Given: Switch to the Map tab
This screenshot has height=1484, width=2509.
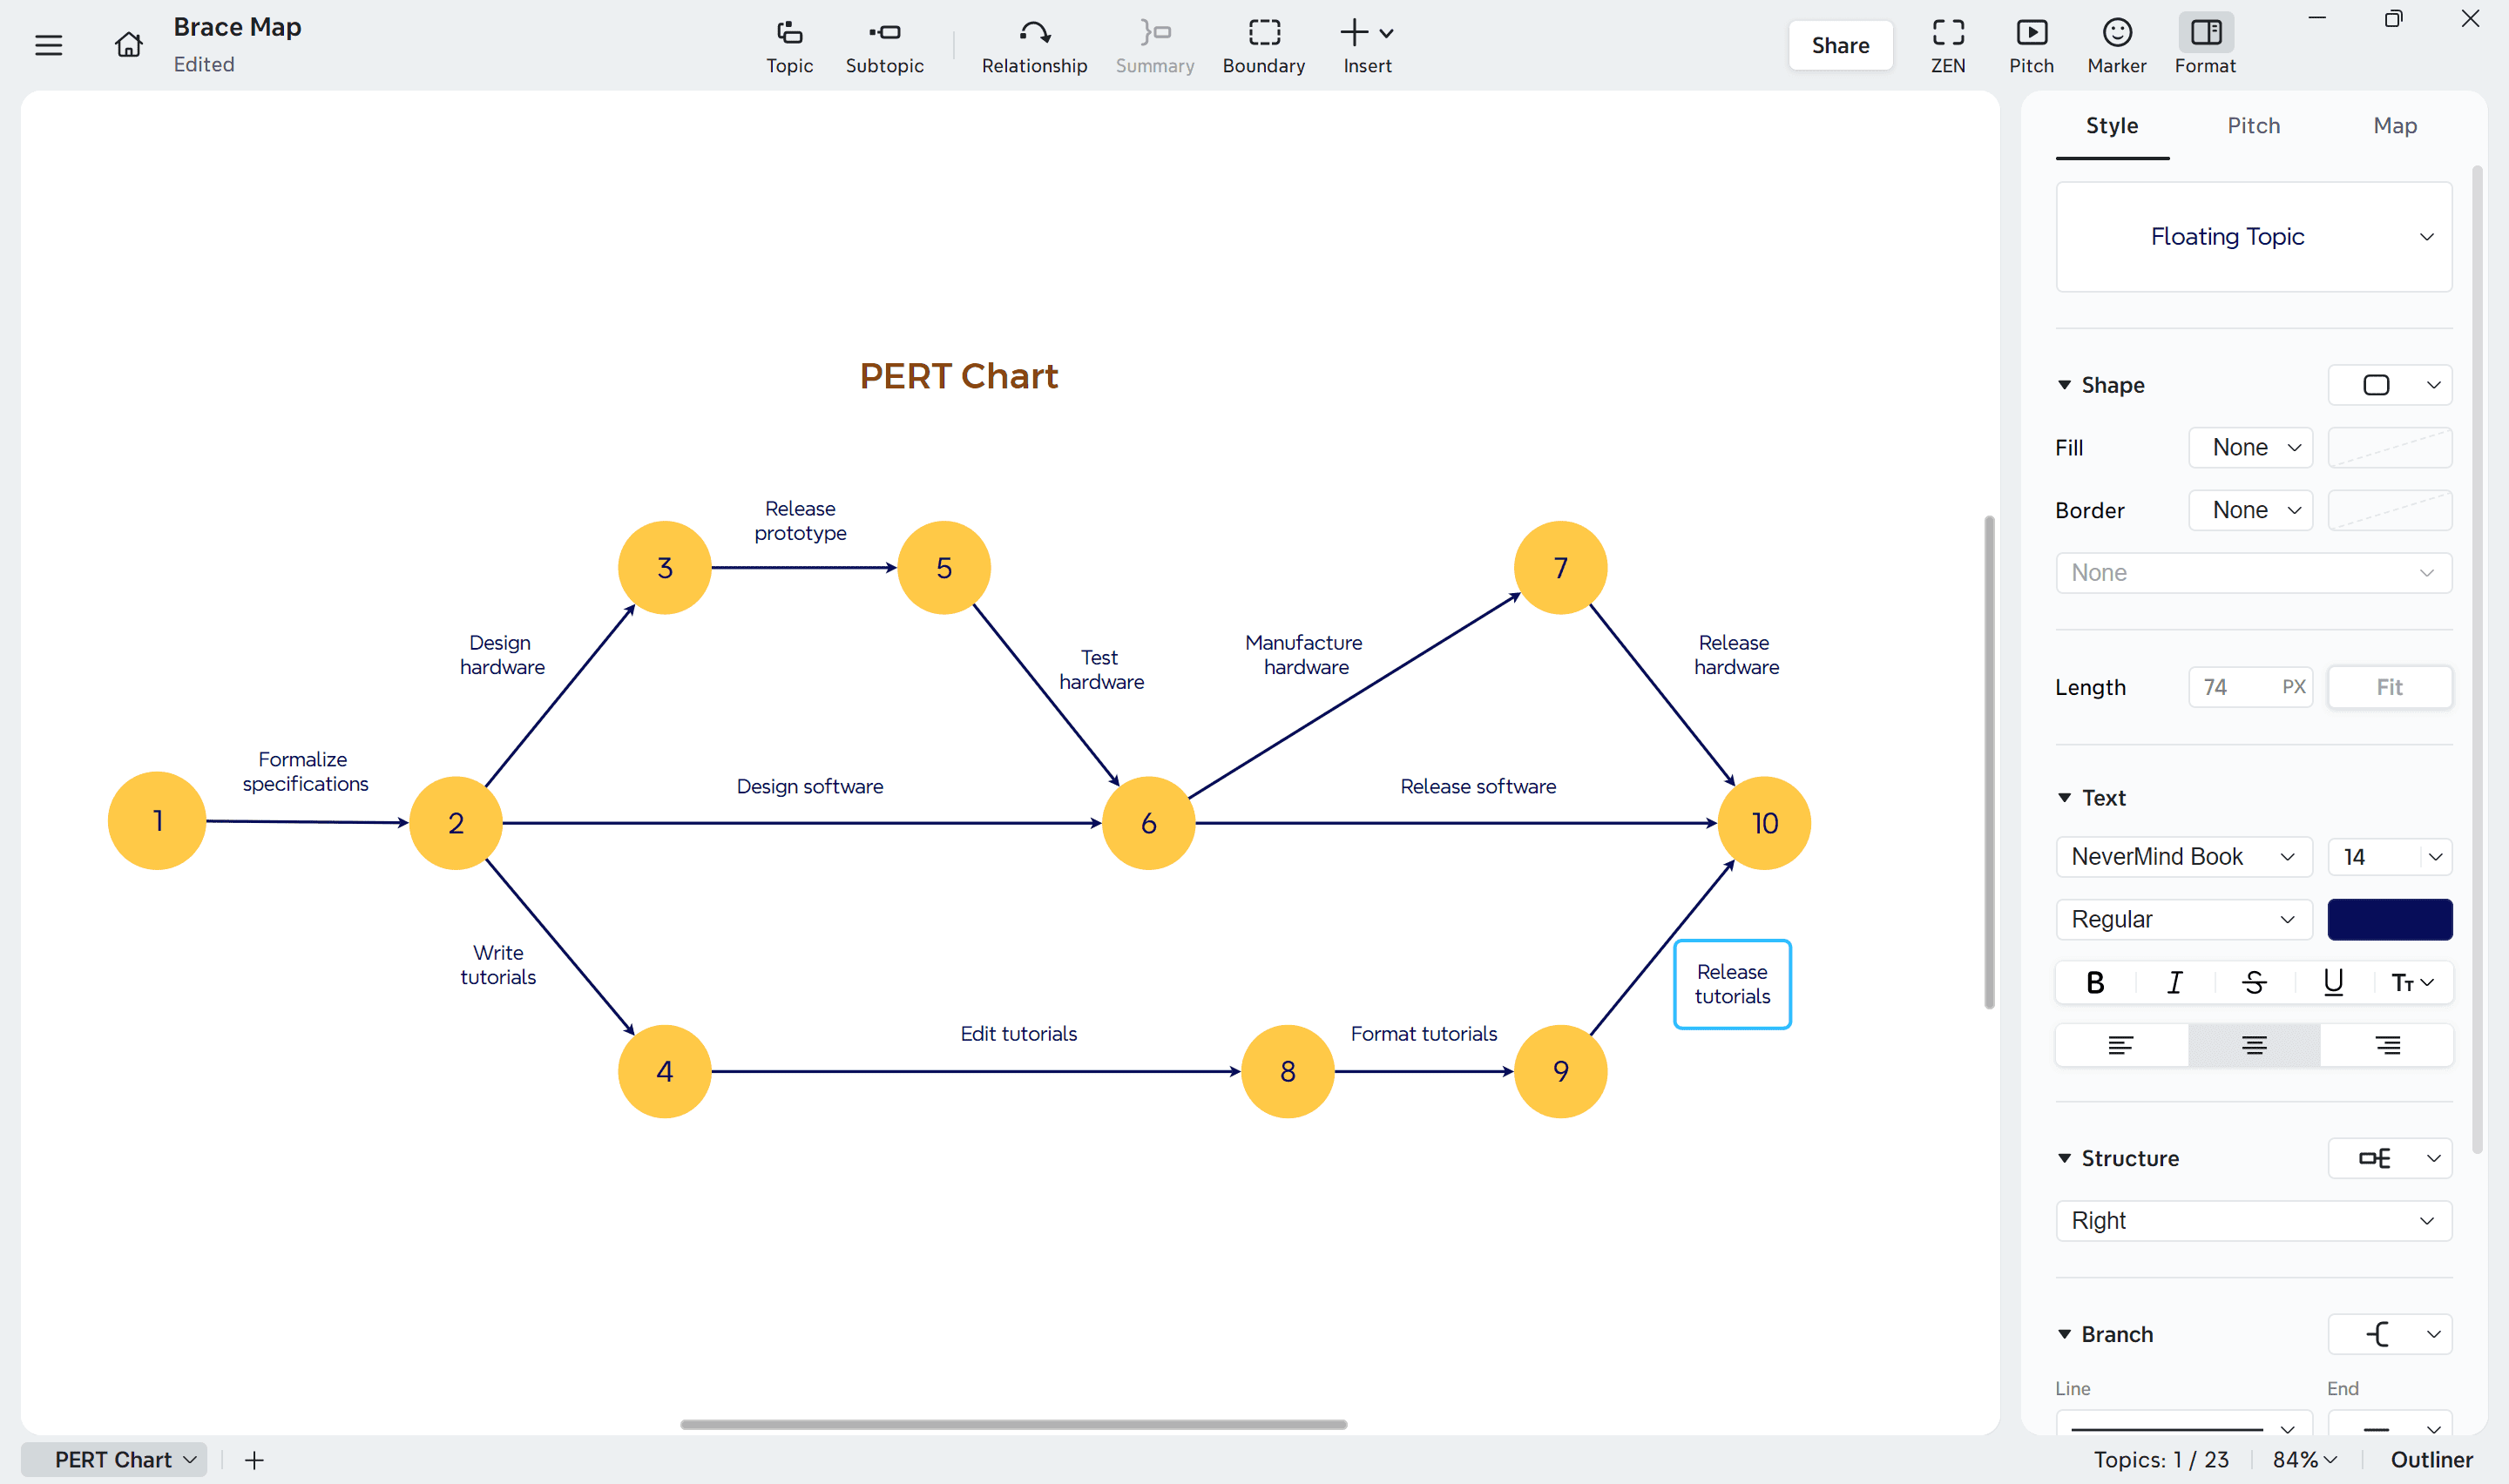Looking at the screenshot, I should (2394, 126).
